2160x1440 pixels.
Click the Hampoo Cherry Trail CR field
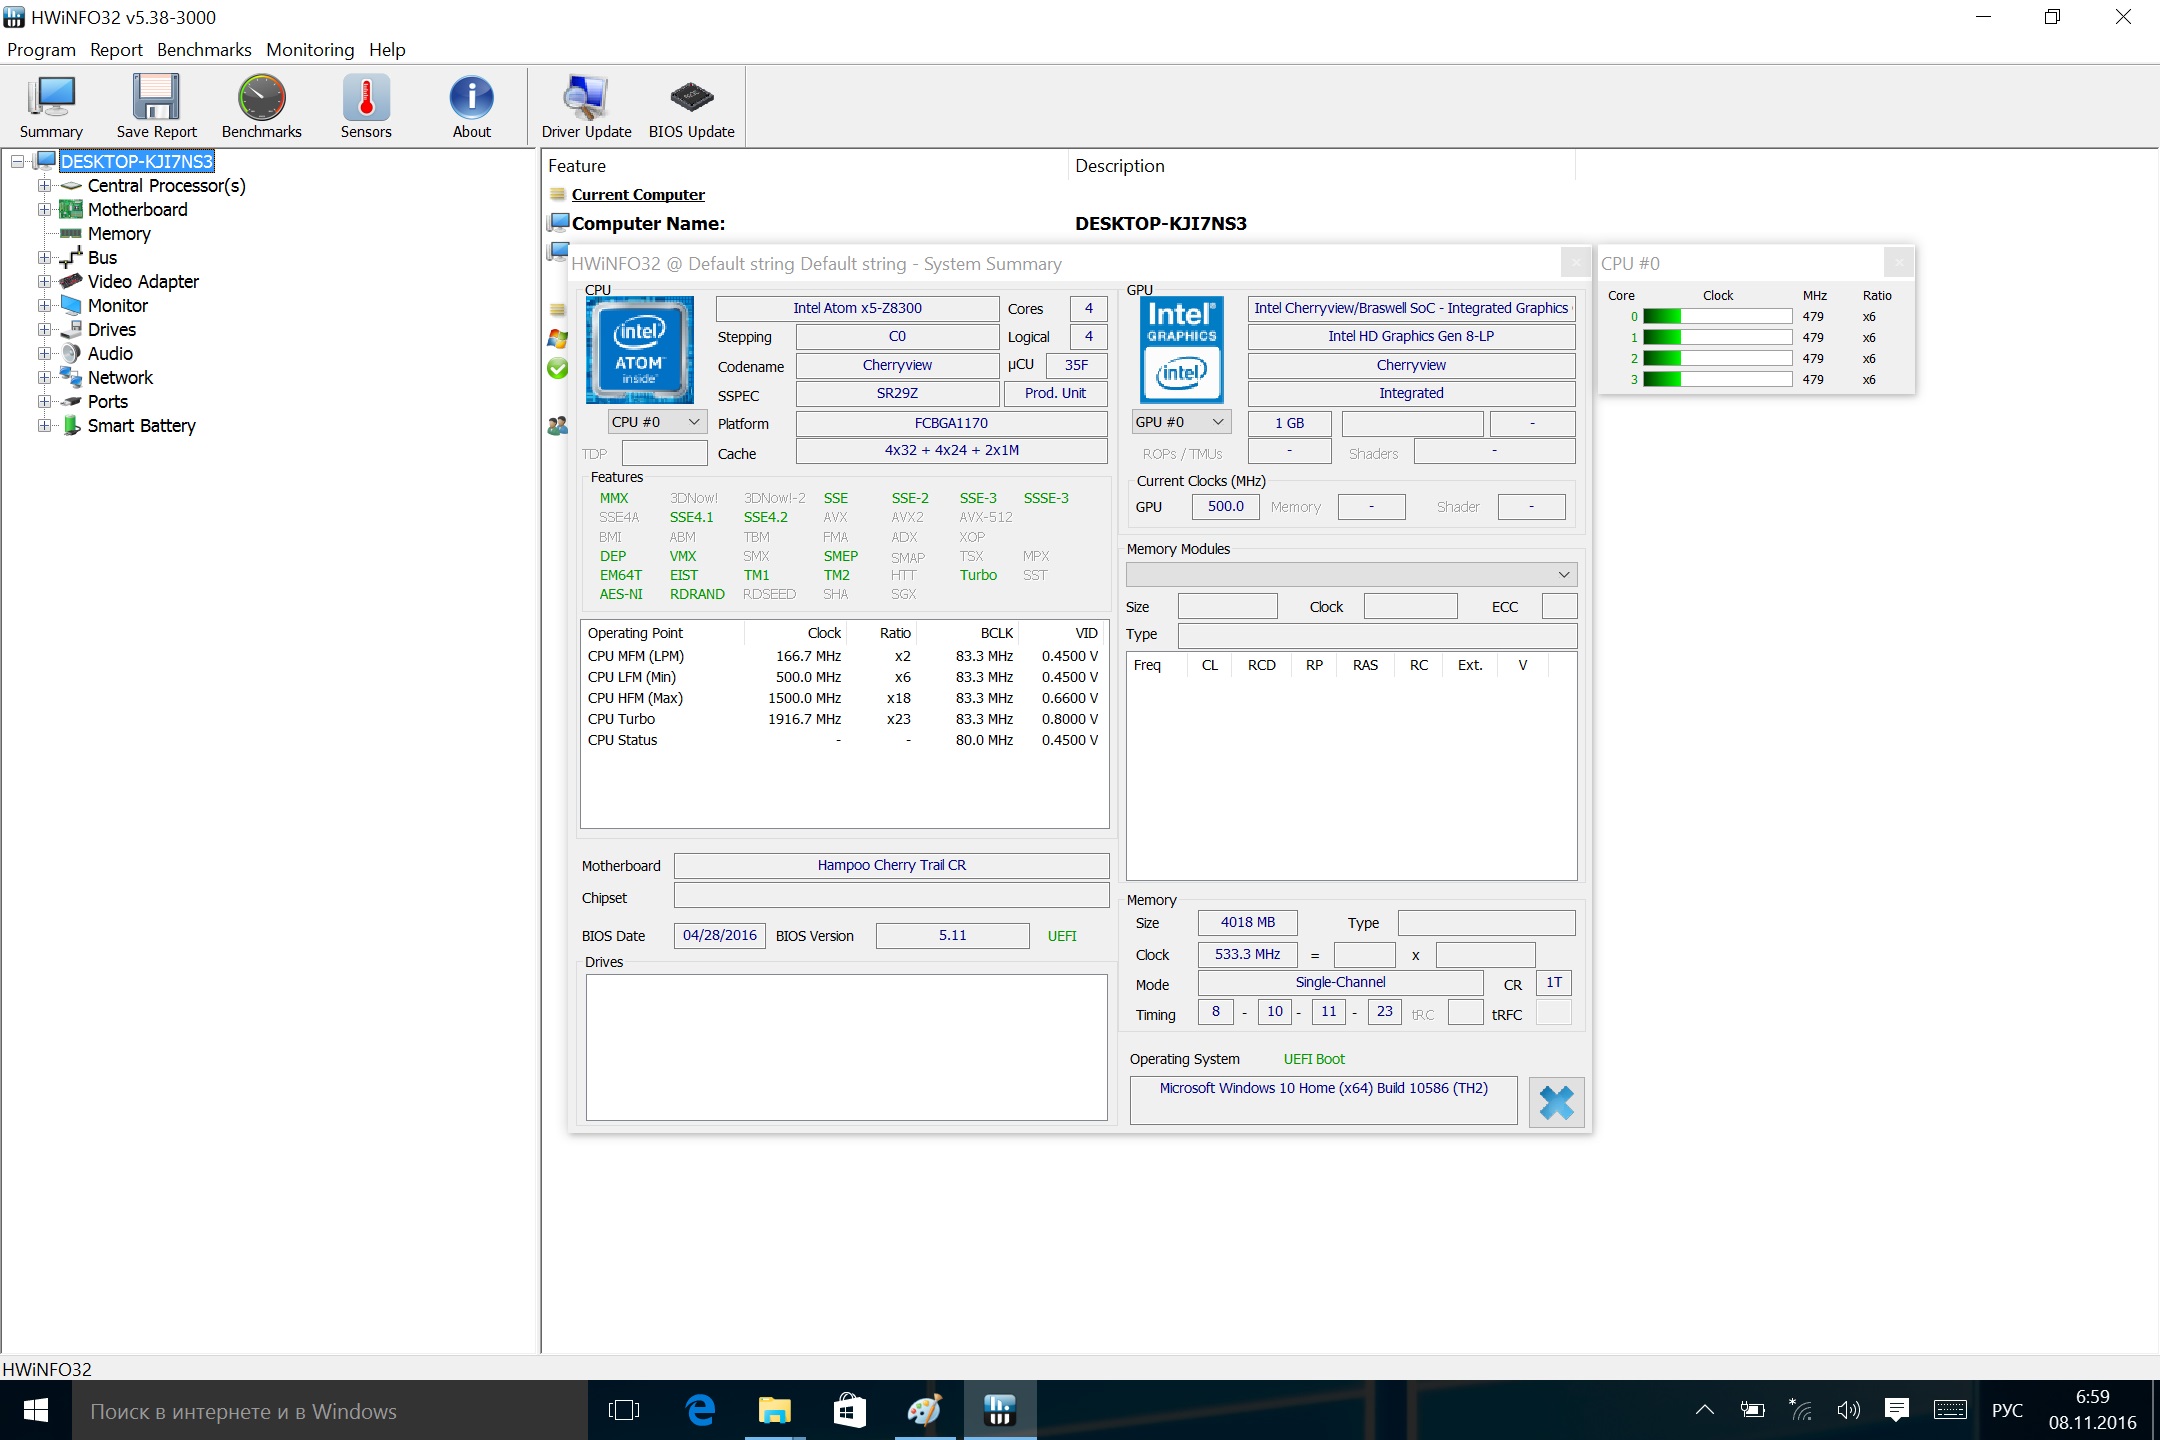click(891, 865)
